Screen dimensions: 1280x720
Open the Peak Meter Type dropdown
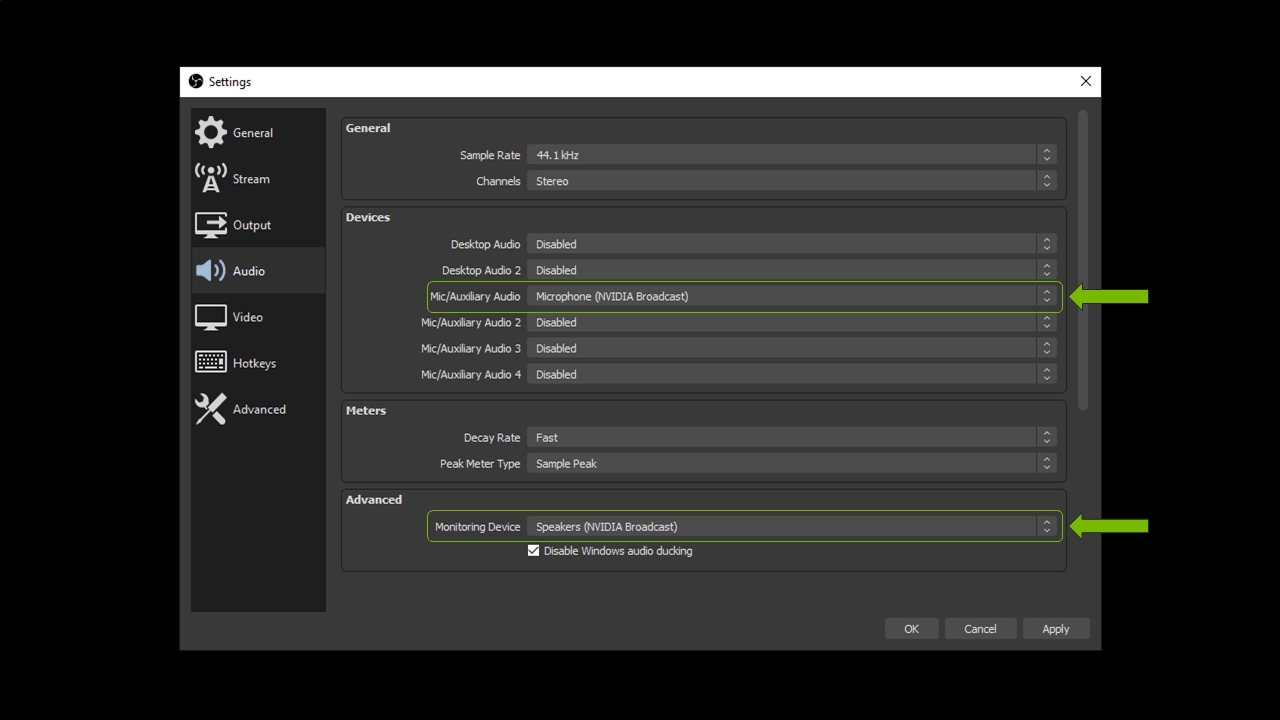pos(790,463)
